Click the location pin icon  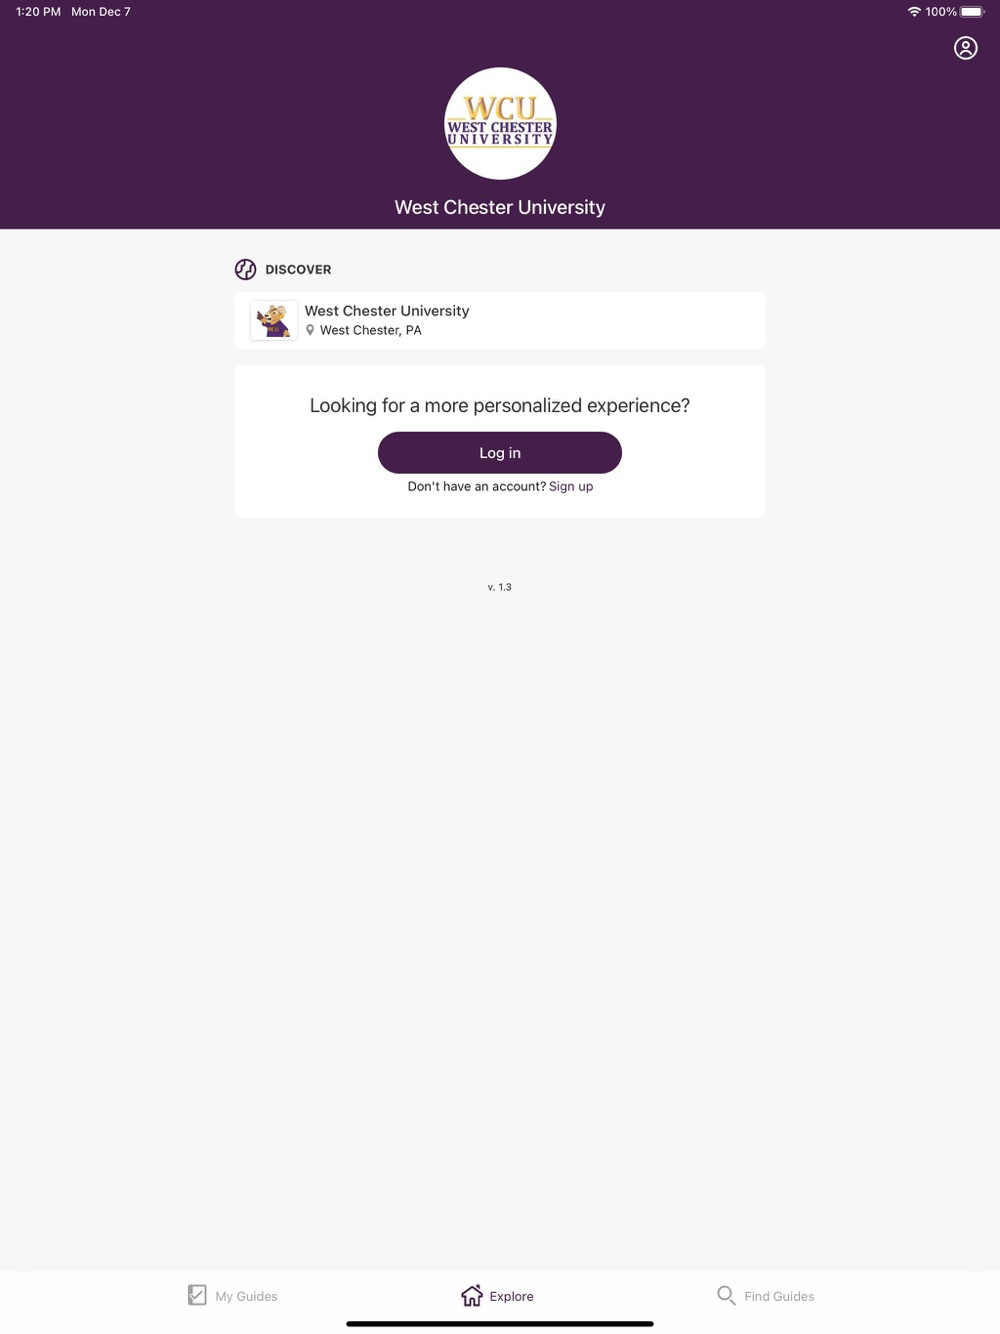coord(310,330)
